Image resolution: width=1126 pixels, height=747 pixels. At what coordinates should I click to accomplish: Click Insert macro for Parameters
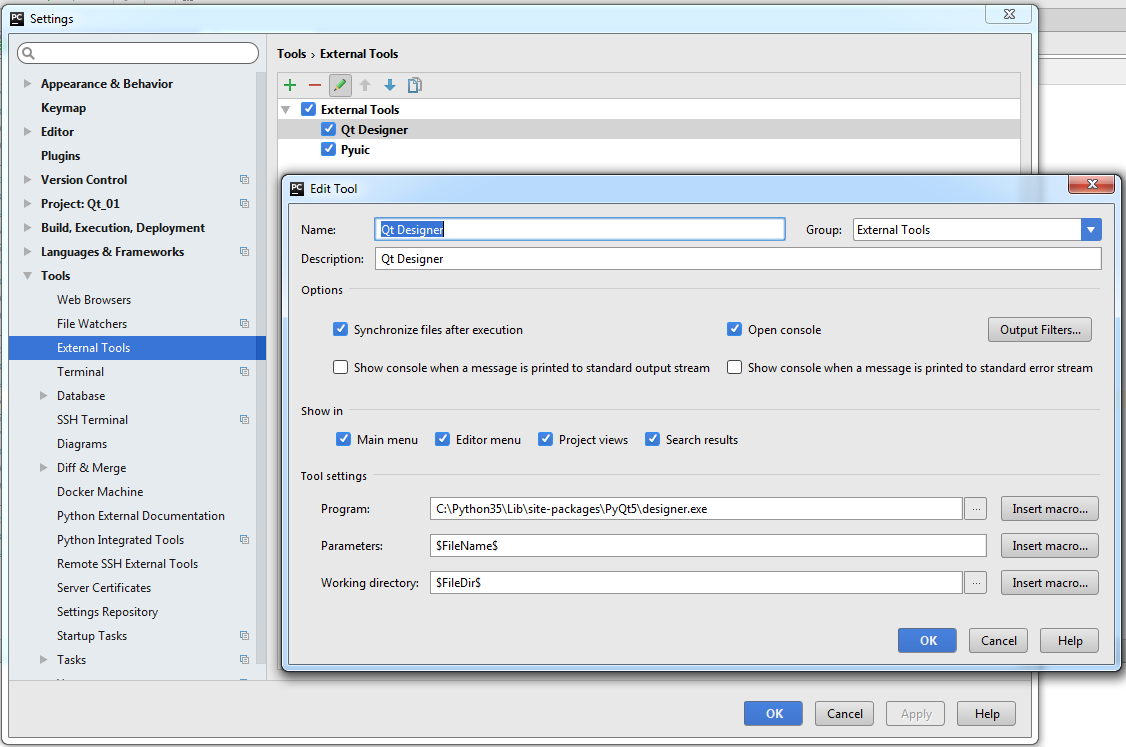click(1050, 546)
